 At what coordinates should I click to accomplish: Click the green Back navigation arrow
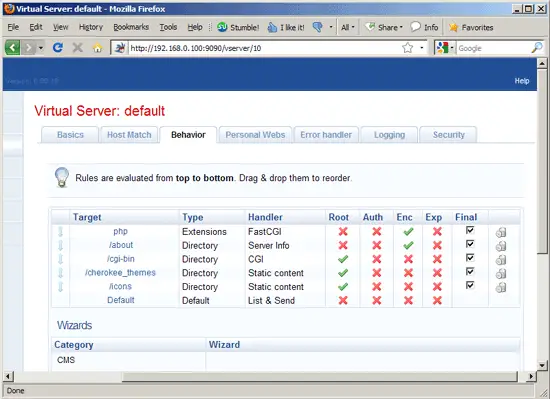(x=12, y=47)
